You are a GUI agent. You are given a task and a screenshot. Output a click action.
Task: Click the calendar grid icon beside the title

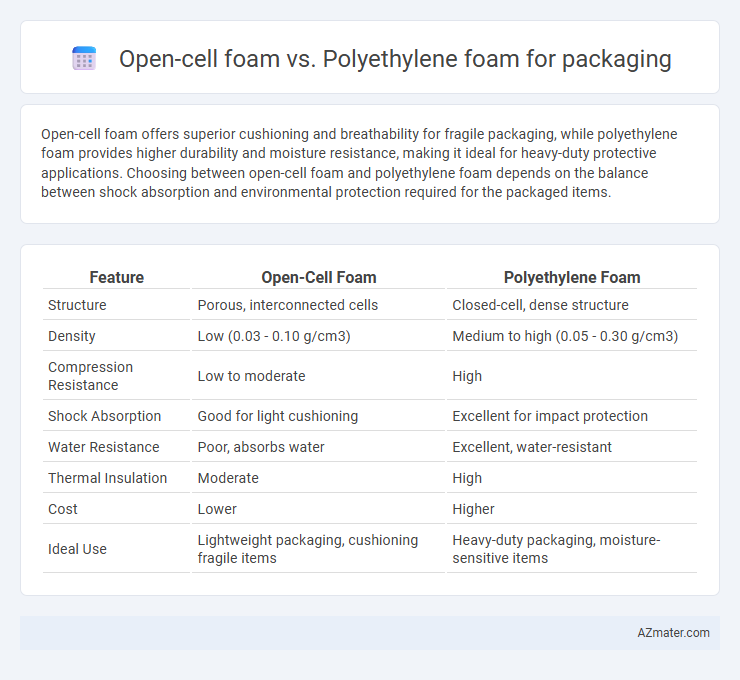84,59
